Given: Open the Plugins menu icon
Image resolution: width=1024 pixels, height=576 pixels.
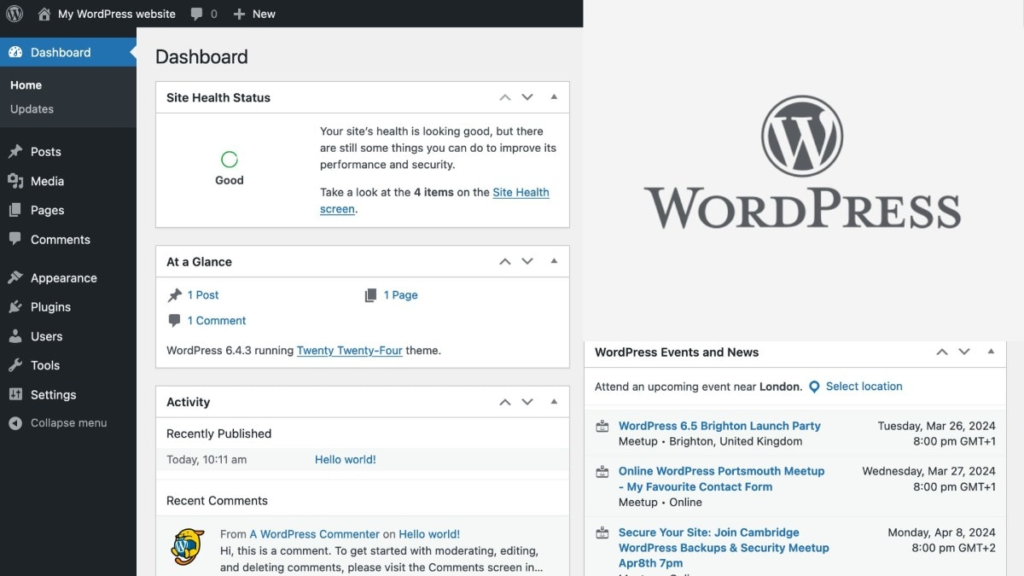Looking at the screenshot, I should (16, 307).
